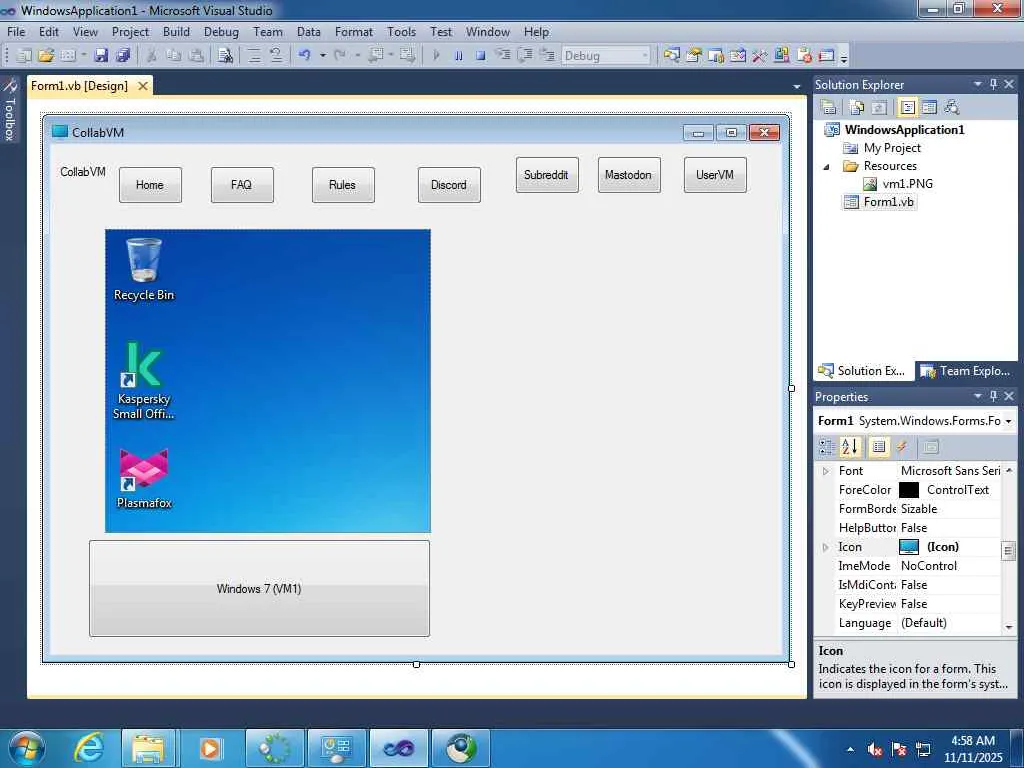The image size is (1024, 768).
Task: Select the Rules button on the form
Action: click(x=343, y=185)
